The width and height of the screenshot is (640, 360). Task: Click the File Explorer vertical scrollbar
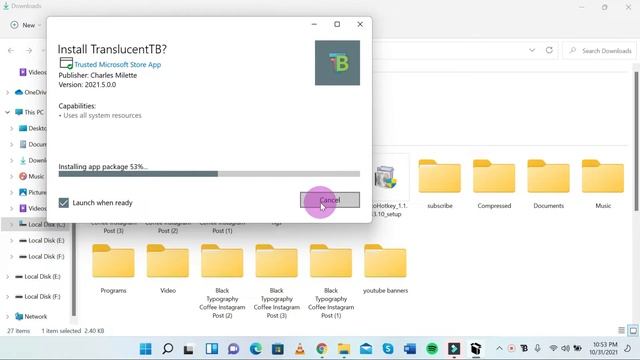[637, 141]
